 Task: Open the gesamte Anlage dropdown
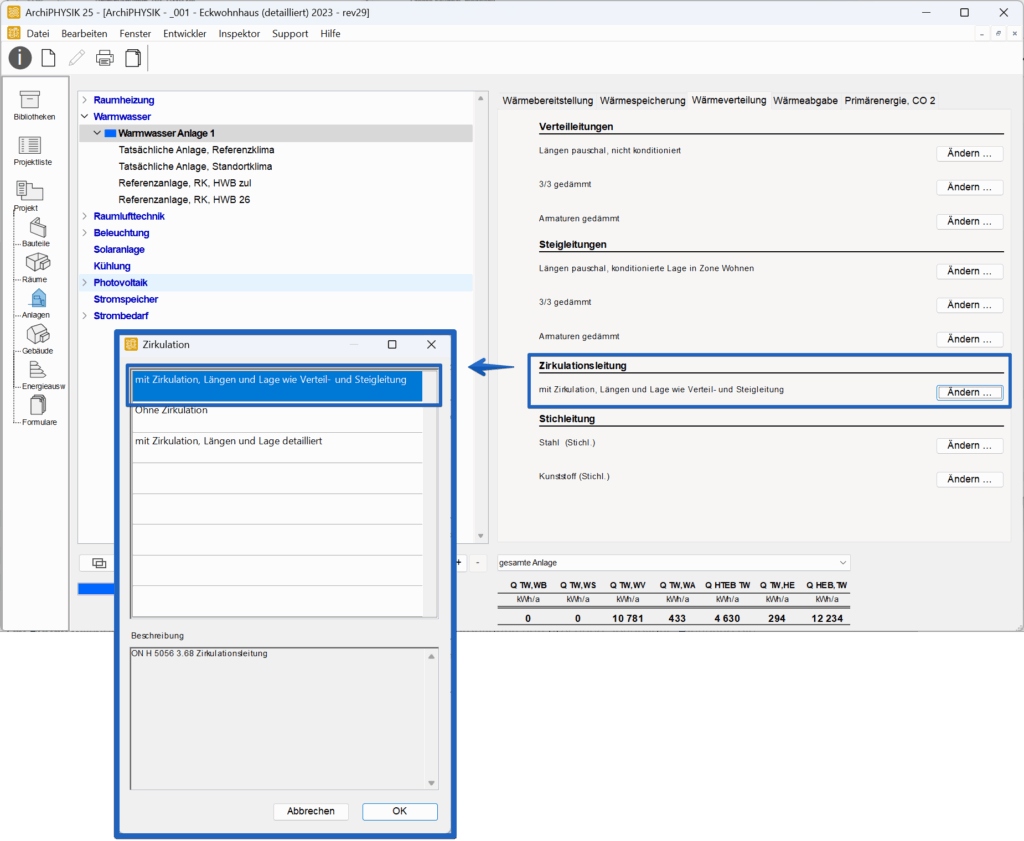point(673,563)
